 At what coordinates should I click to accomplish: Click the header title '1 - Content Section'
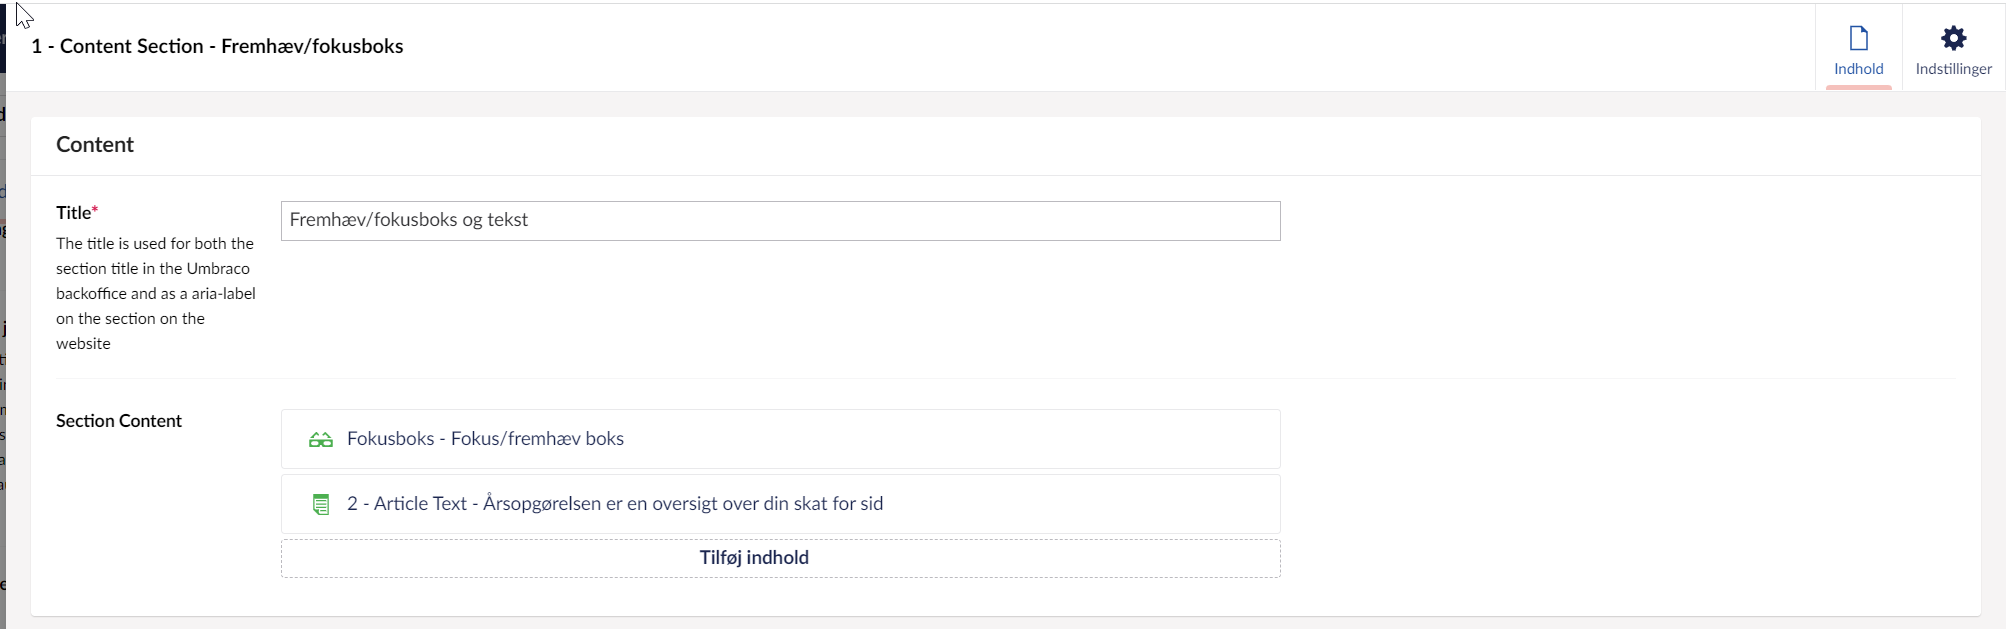coord(217,46)
